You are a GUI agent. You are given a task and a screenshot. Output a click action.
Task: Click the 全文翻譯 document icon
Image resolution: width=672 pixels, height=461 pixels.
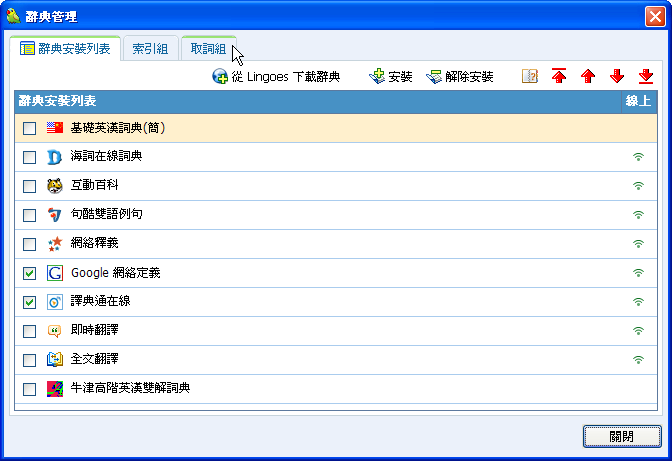(55, 359)
